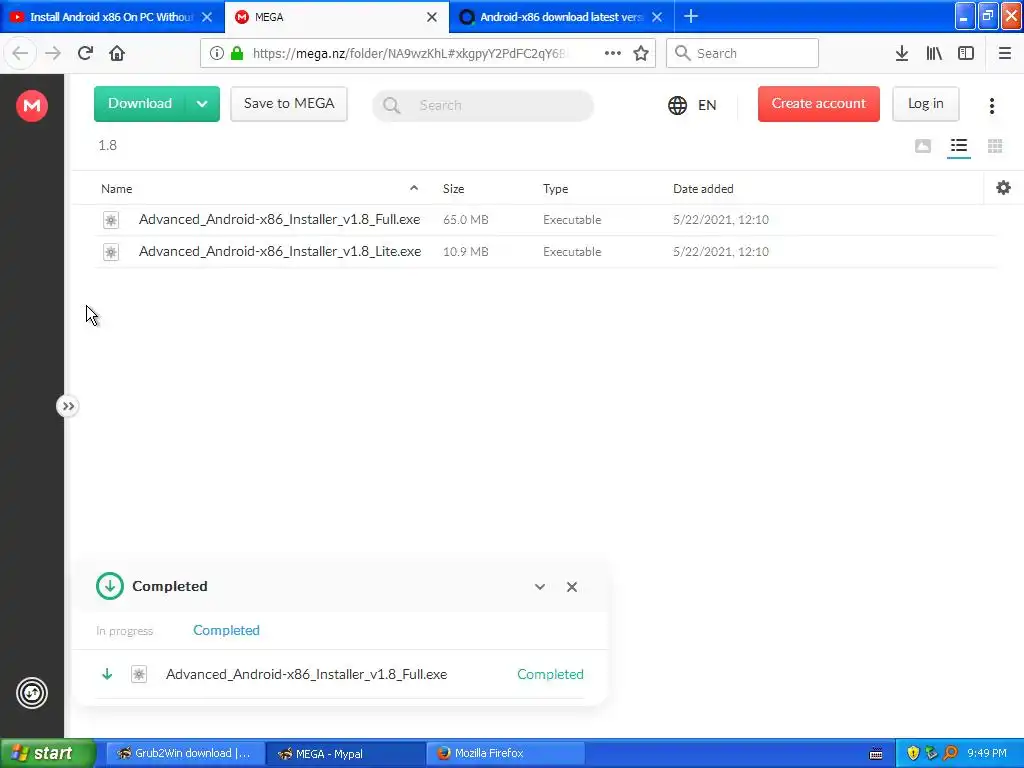Click the file icon of Lite.exe row
Viewport: 1024px width, 768px height.
[x=111, y=252]
